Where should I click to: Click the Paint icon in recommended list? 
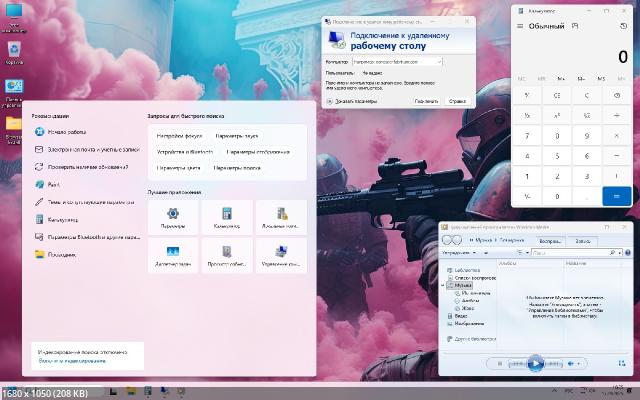tap(40, 184)
